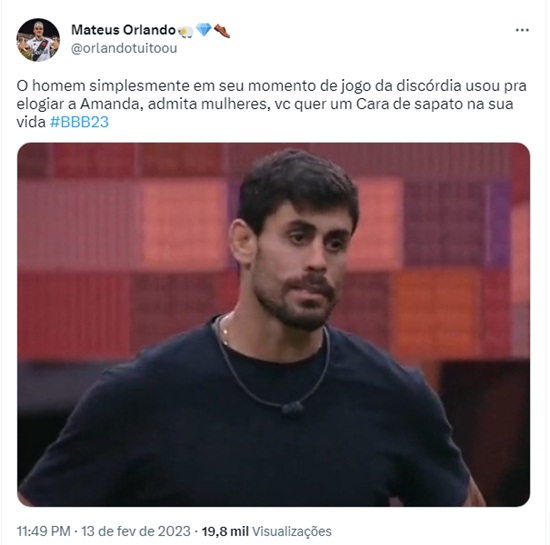Click the 11:49 PM timestamp
Screen dimensions: 550x545
[x=43, y=531]
